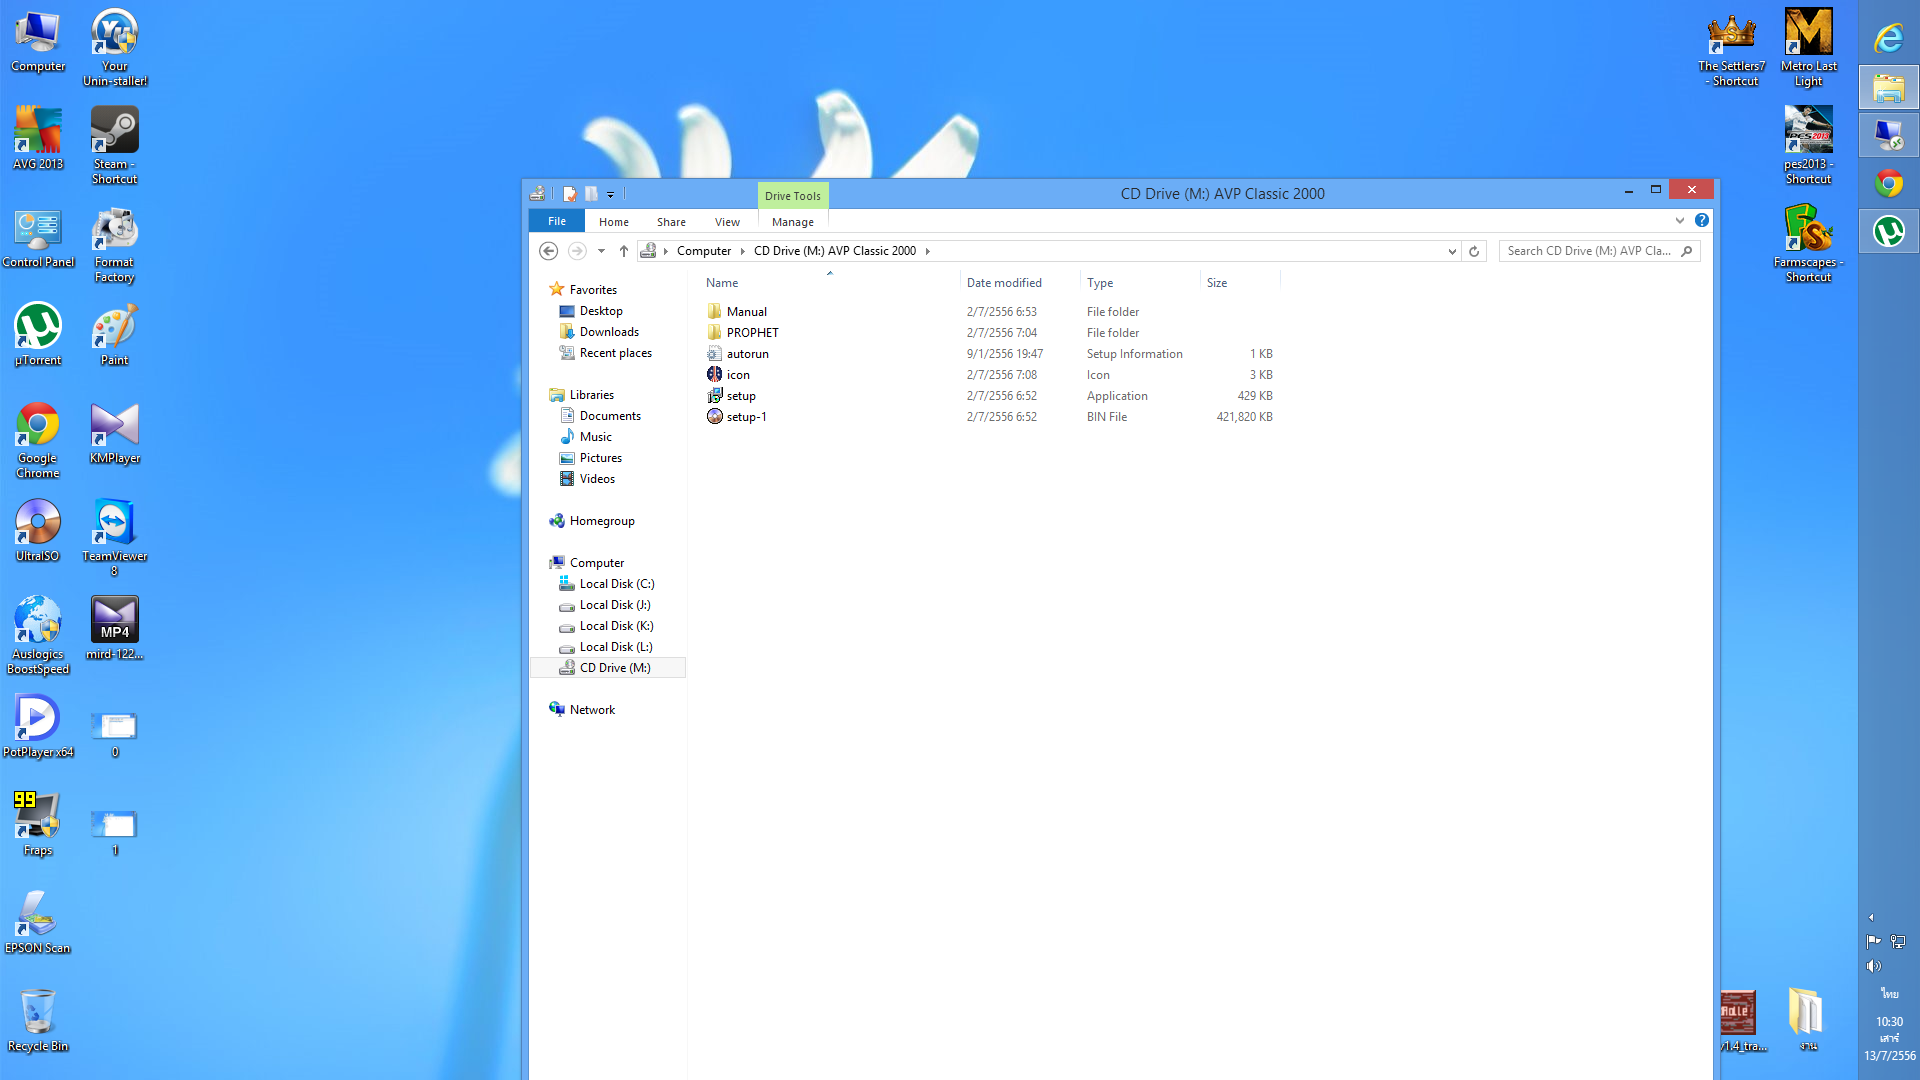Open the recent locations dropdown arrow
The height and width of the screenshot is (1080, 1920).
(x=601, y=251)
